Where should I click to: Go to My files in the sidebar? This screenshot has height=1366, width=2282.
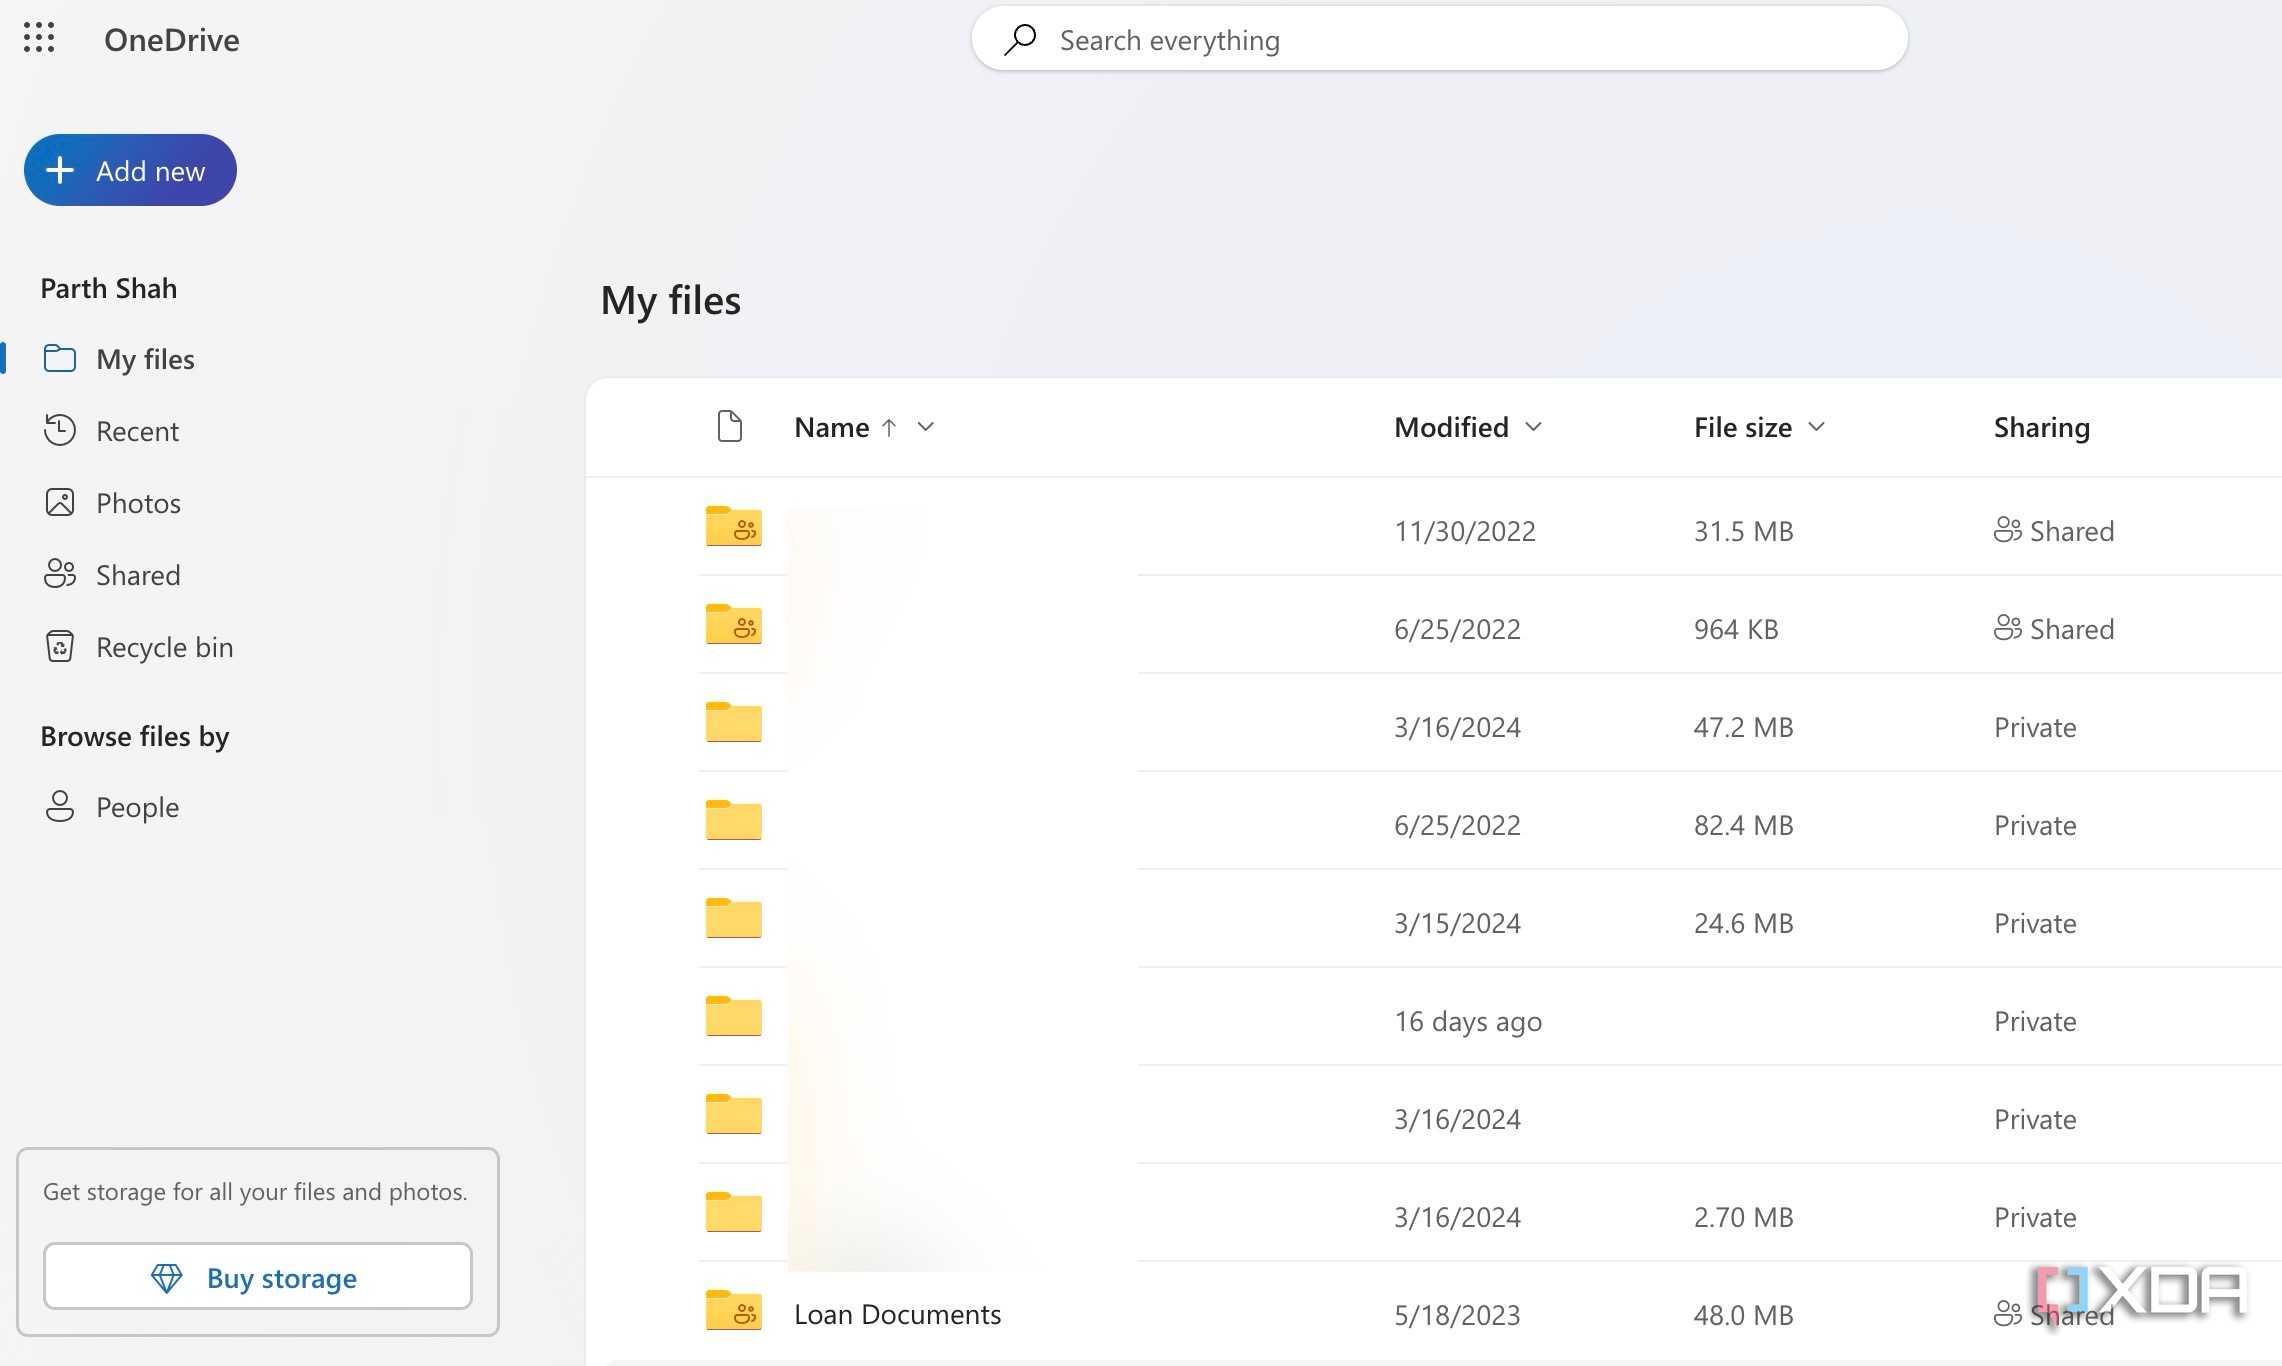pos(145,359)
